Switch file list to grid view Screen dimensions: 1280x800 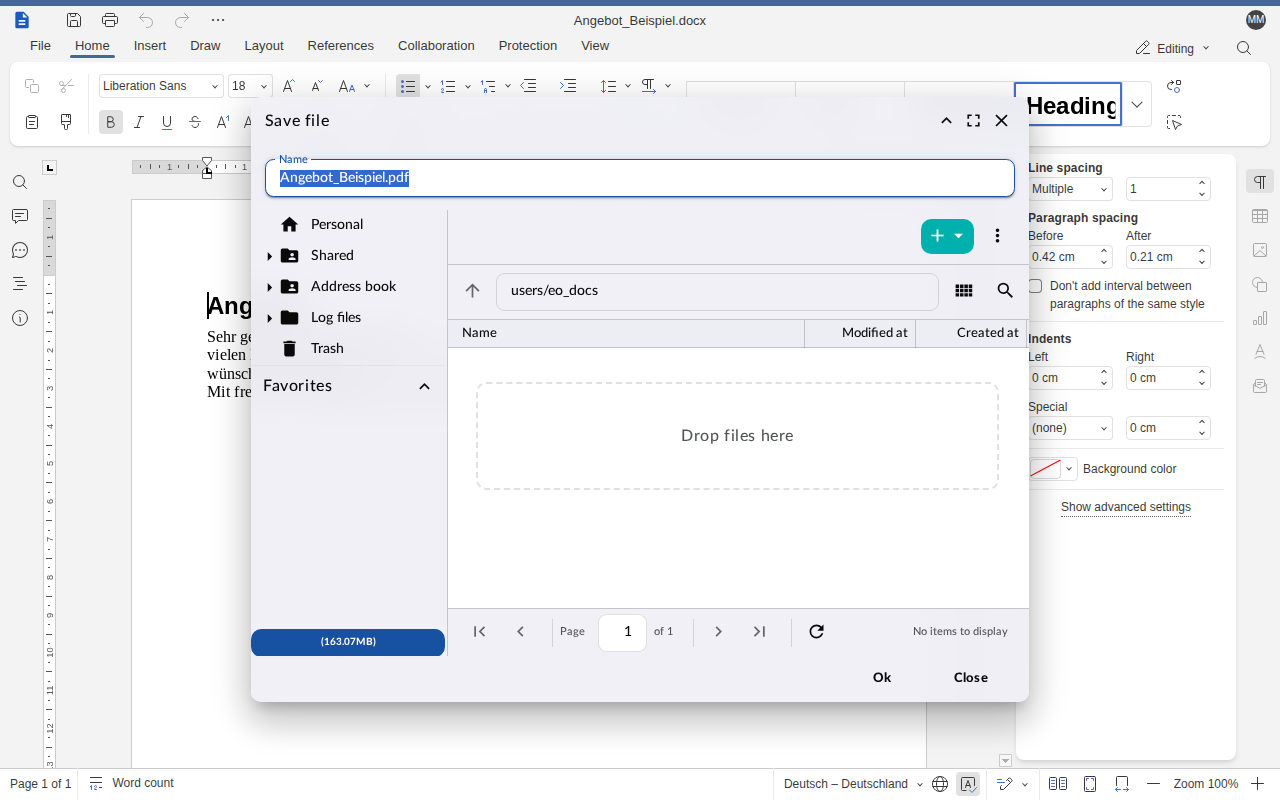964,291
